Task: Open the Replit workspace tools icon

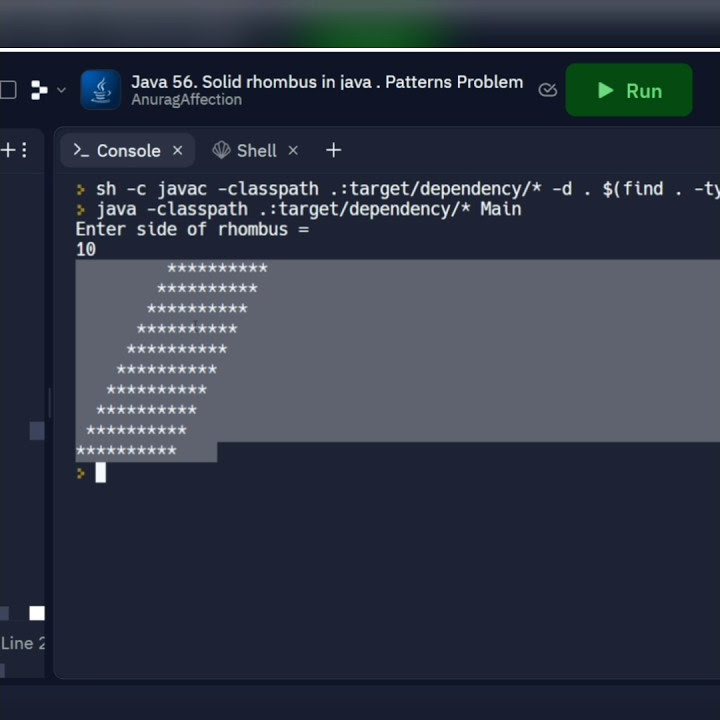Action: tap(39, 90)
